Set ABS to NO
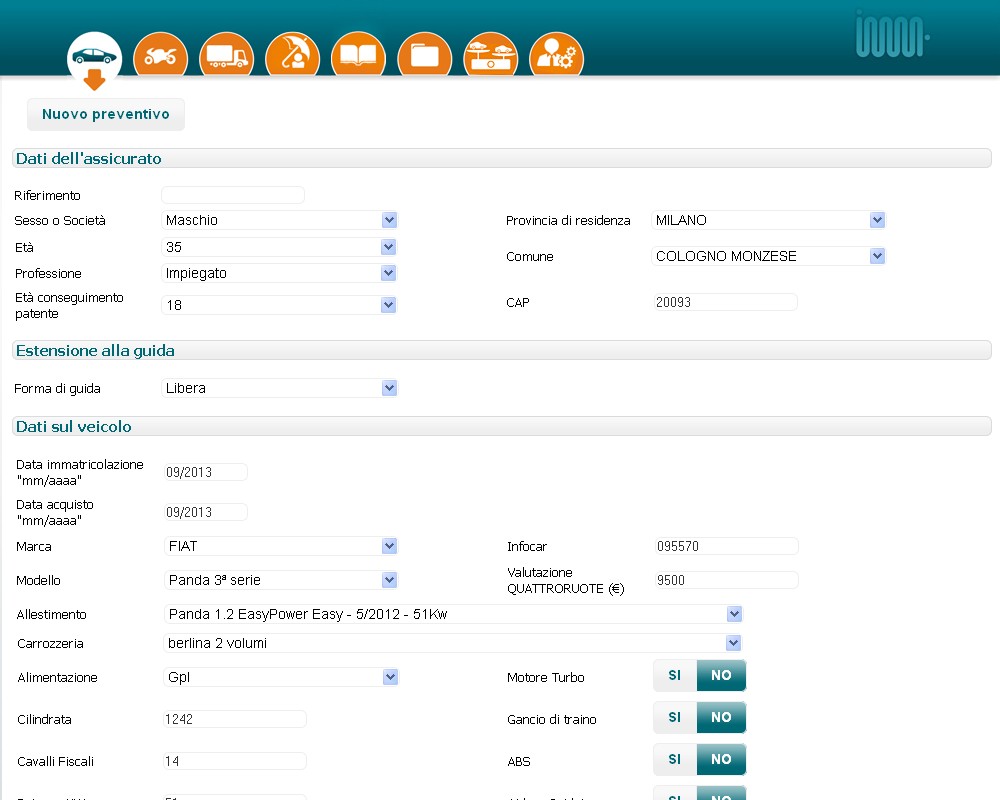The width and height of the screenshot is (1000, 800). click(x=721, y=759)
